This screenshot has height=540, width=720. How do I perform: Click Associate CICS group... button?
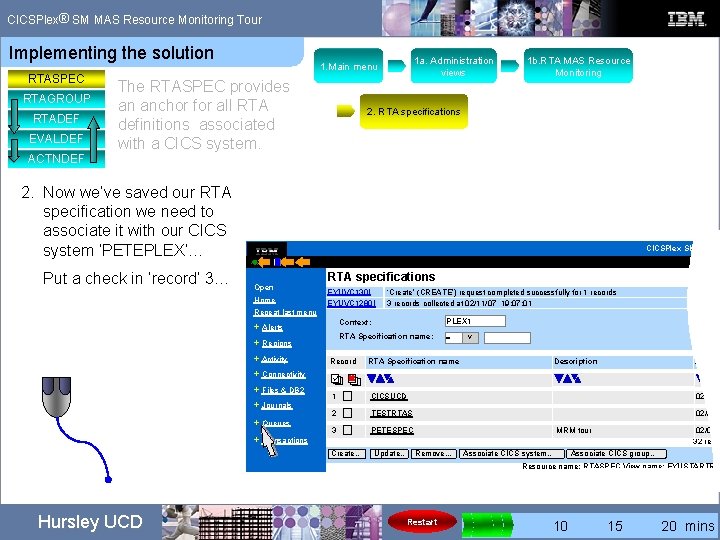(x=616, y=454)
